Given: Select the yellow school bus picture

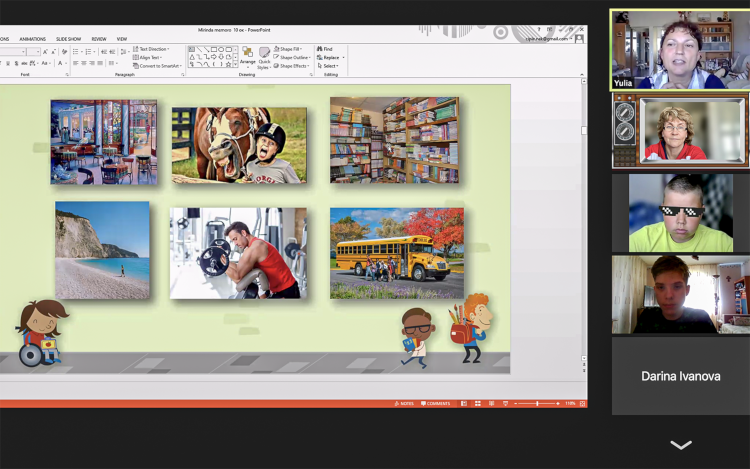Looking at the screenshot, I should (397, 253).
